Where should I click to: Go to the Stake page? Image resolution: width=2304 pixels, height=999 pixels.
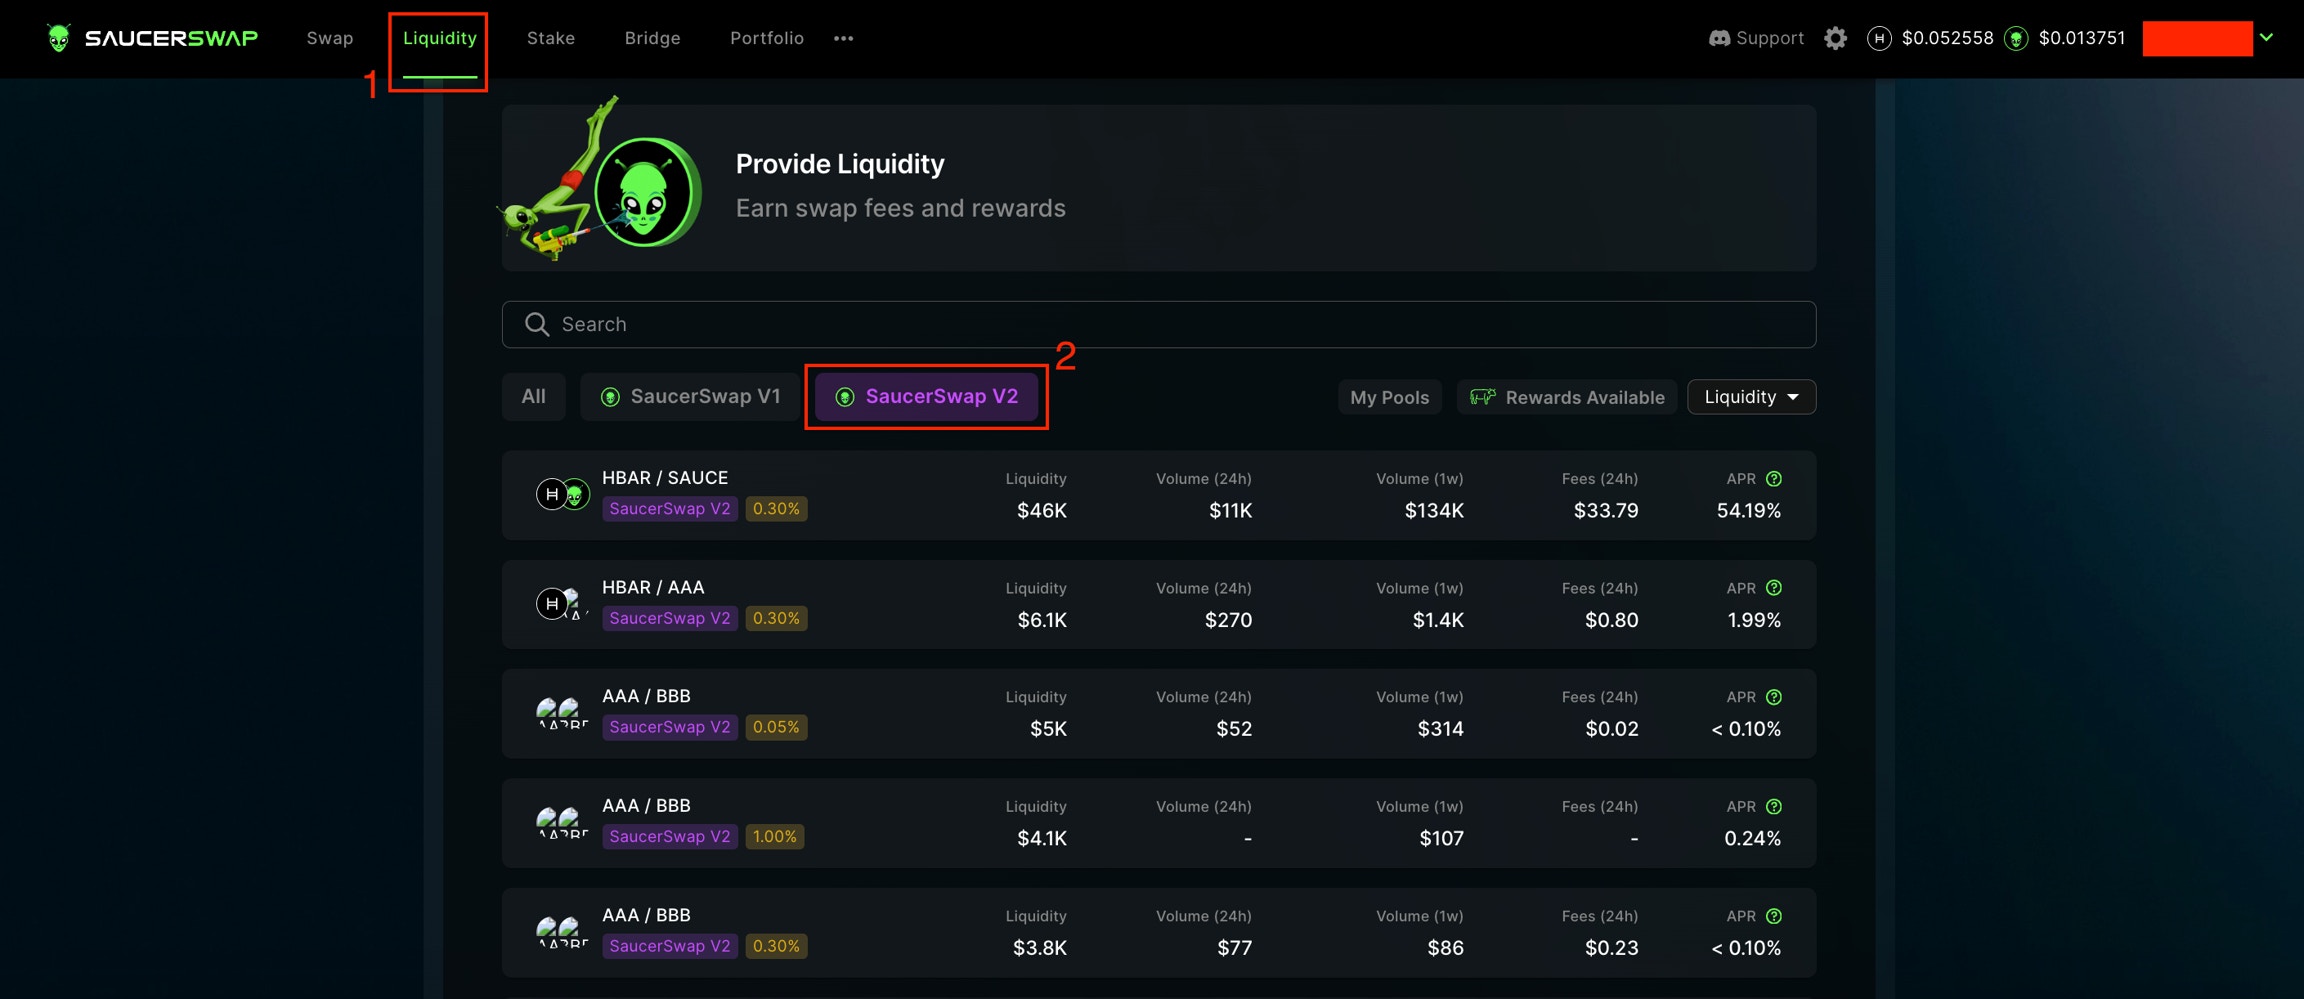[x=551, y=38]
